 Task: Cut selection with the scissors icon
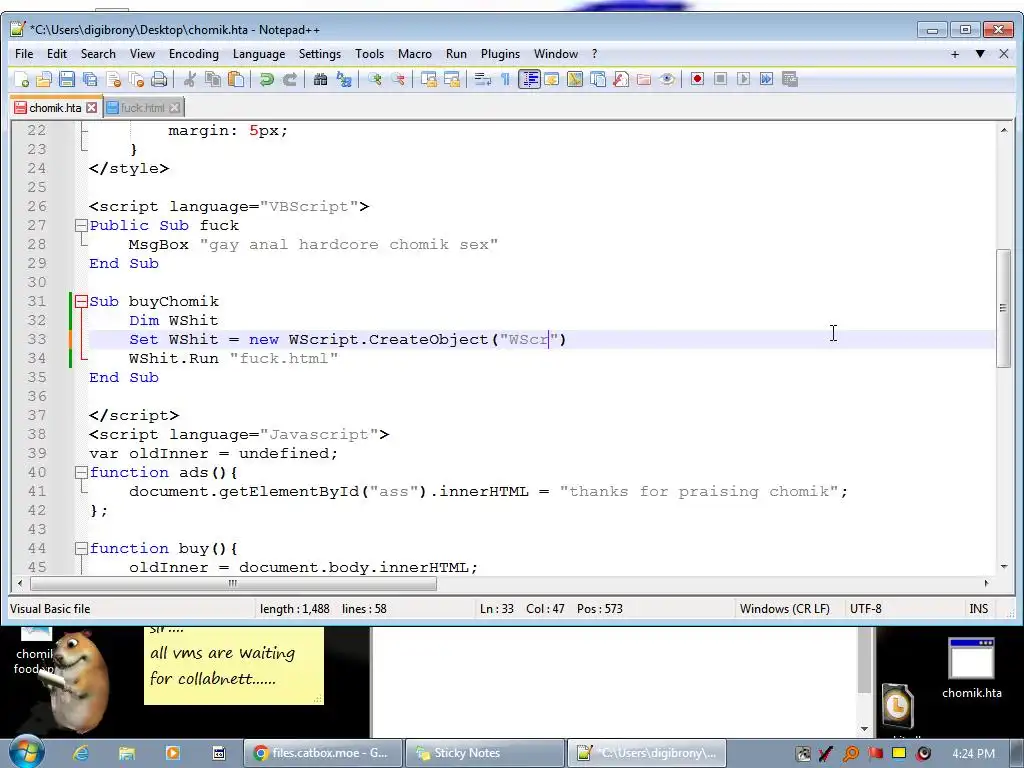tap(189, 80)
